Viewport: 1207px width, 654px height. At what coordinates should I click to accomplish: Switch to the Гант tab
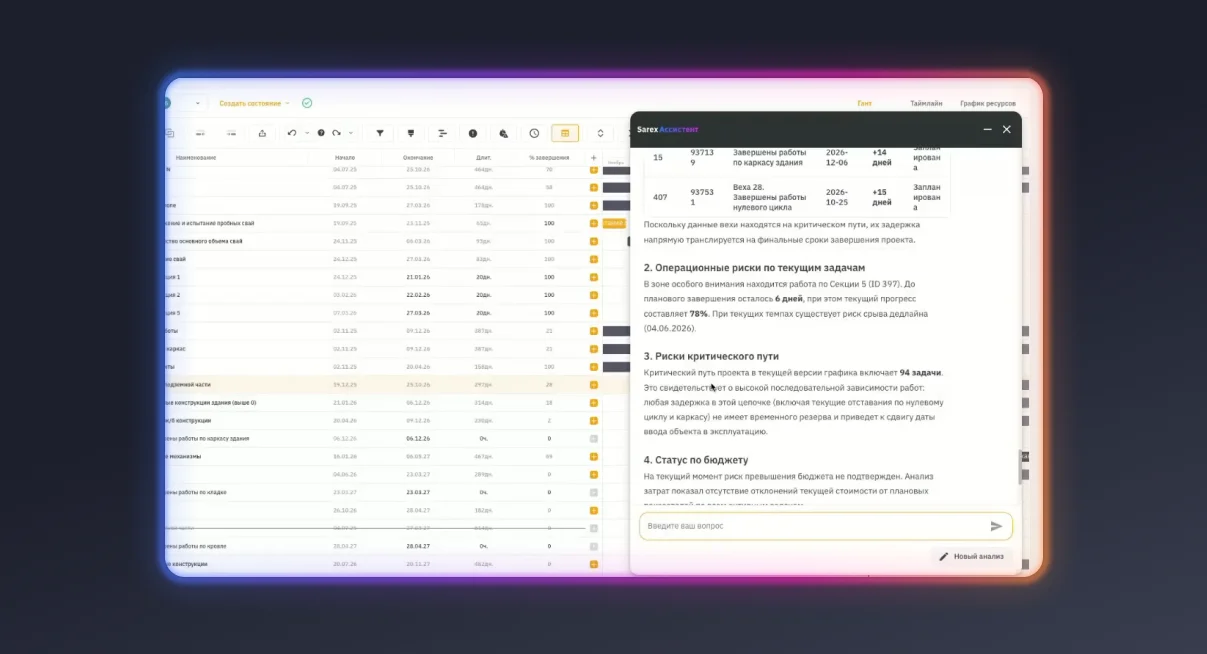click(865, 103)
